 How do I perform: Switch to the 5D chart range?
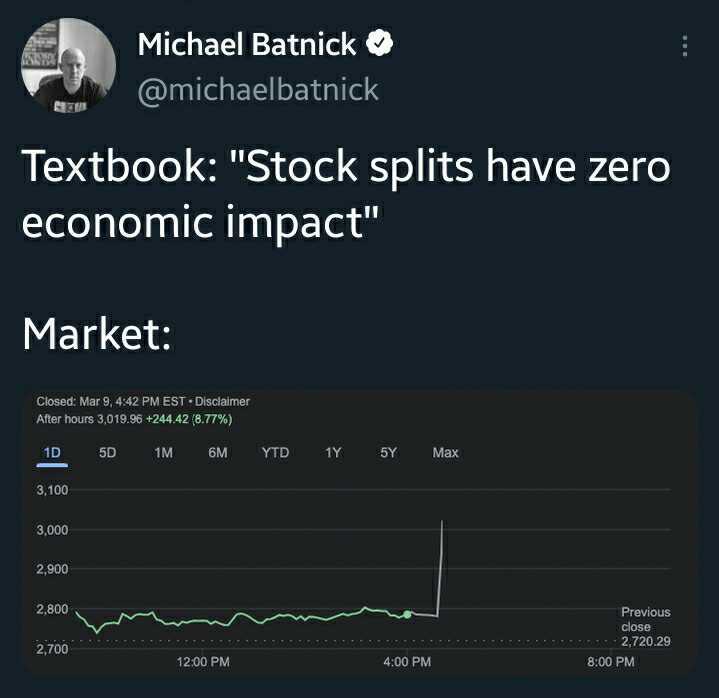[x=108, y=453]
